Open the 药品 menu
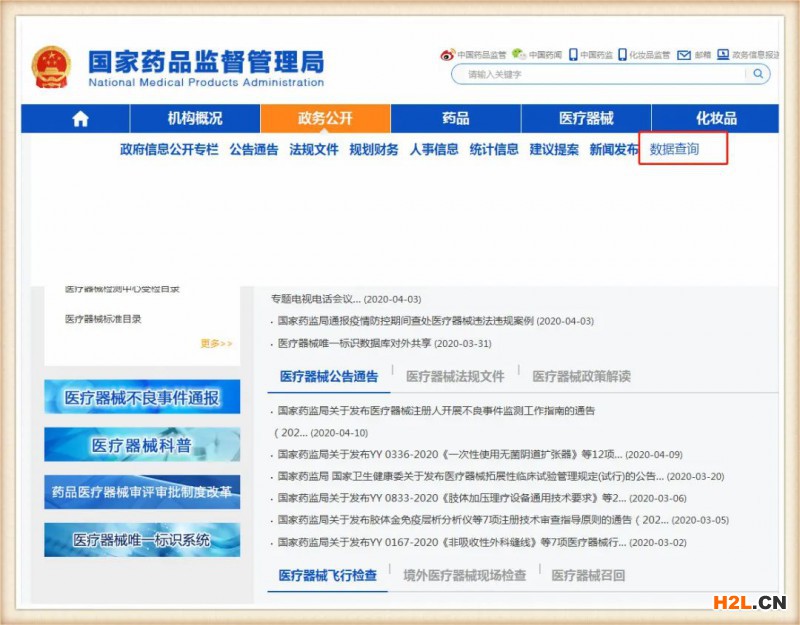The width and height of the screenshot is (800, 625). 456,118
